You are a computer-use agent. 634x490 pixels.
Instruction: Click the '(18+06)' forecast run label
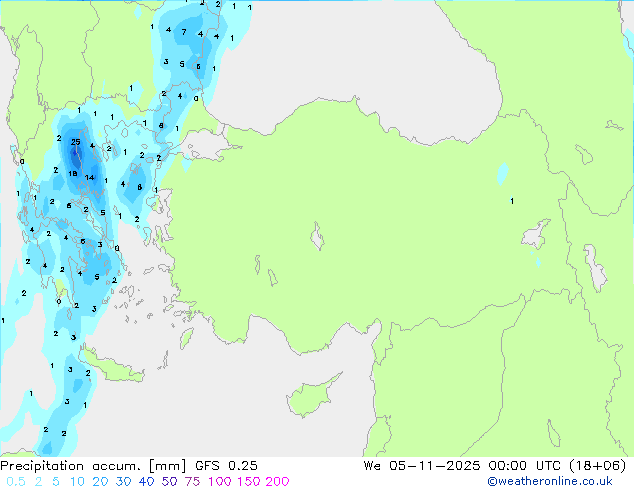click(x=598, y=466)
